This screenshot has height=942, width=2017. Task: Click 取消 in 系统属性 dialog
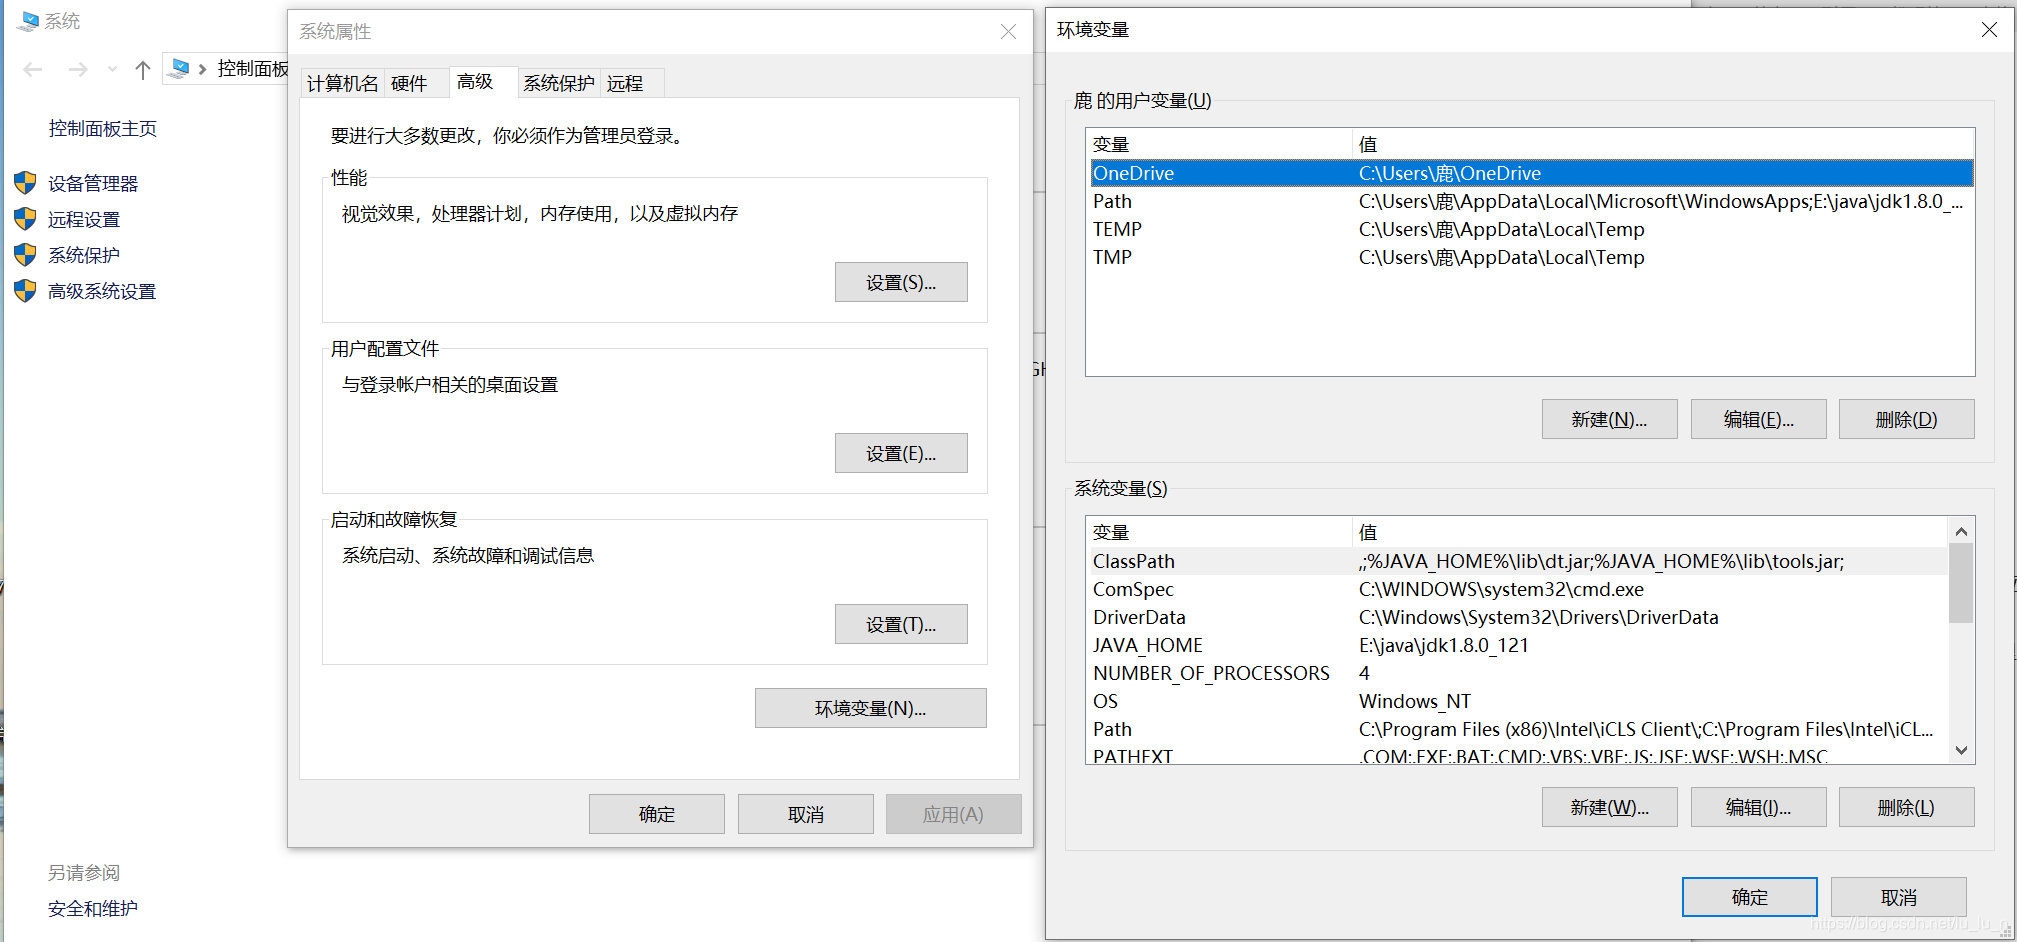pyautogui.click(x=805, y=814)
